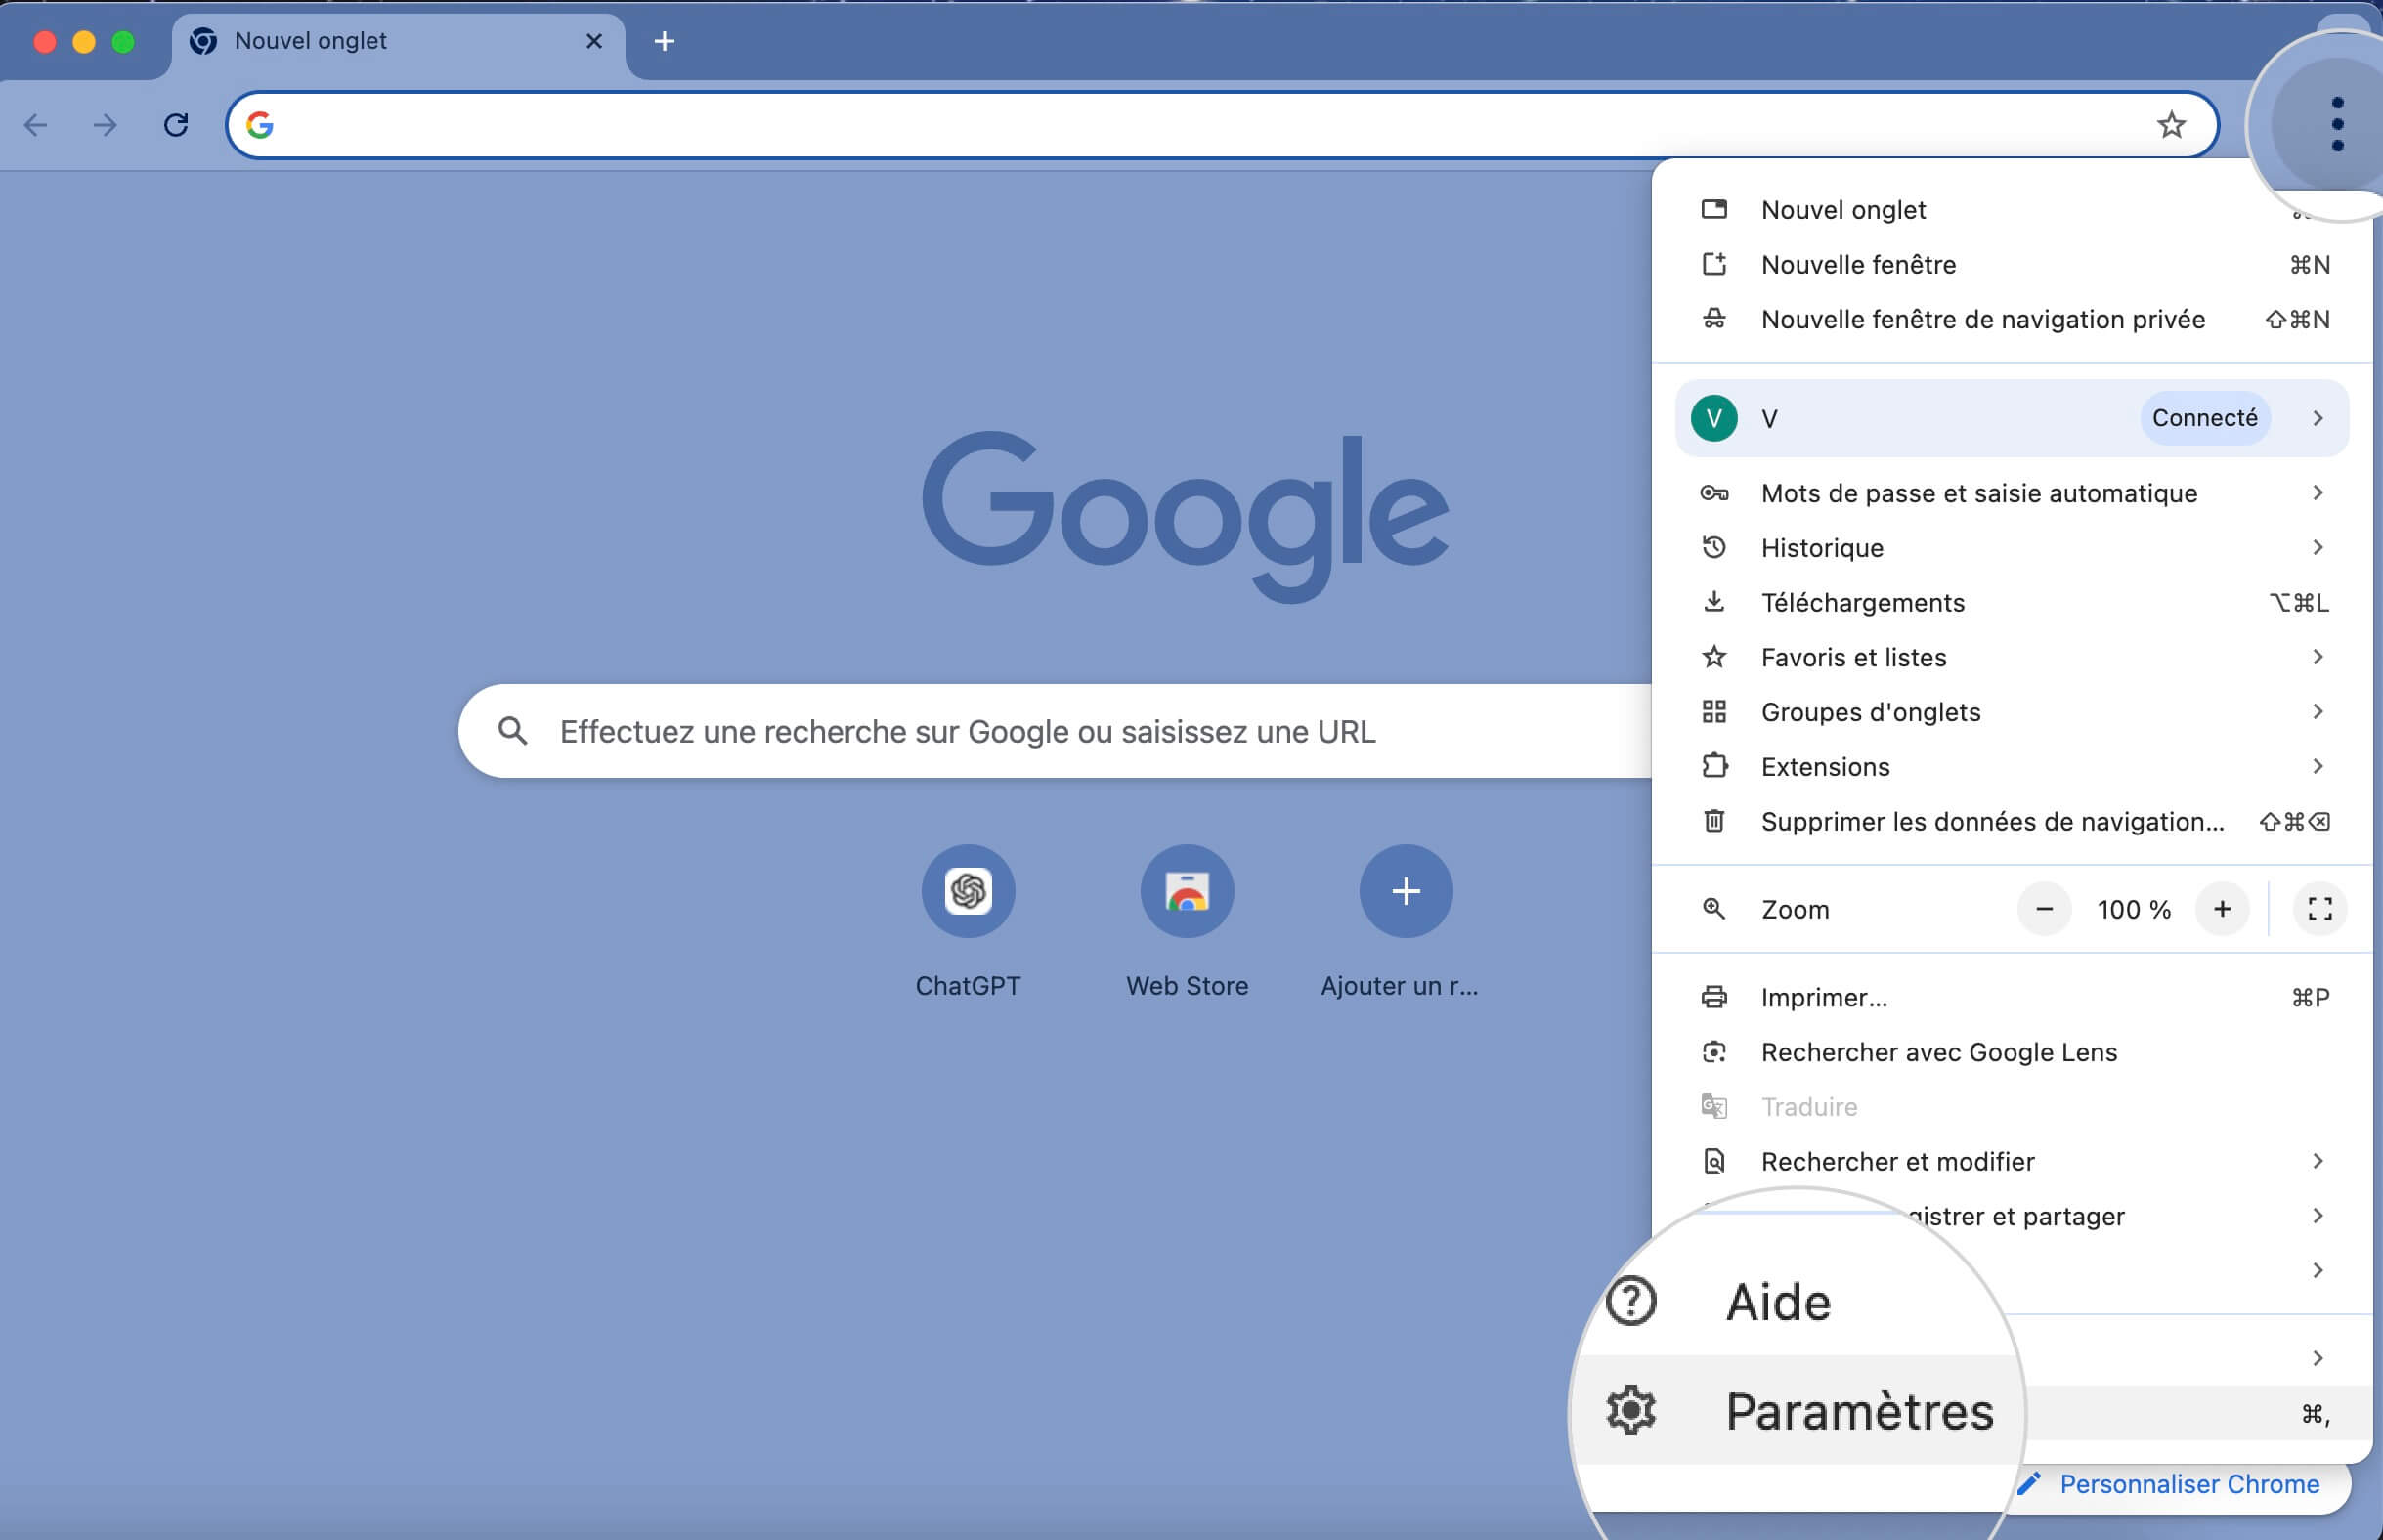
Task: Open Extensions menu item
Action: coord(2012,767)
